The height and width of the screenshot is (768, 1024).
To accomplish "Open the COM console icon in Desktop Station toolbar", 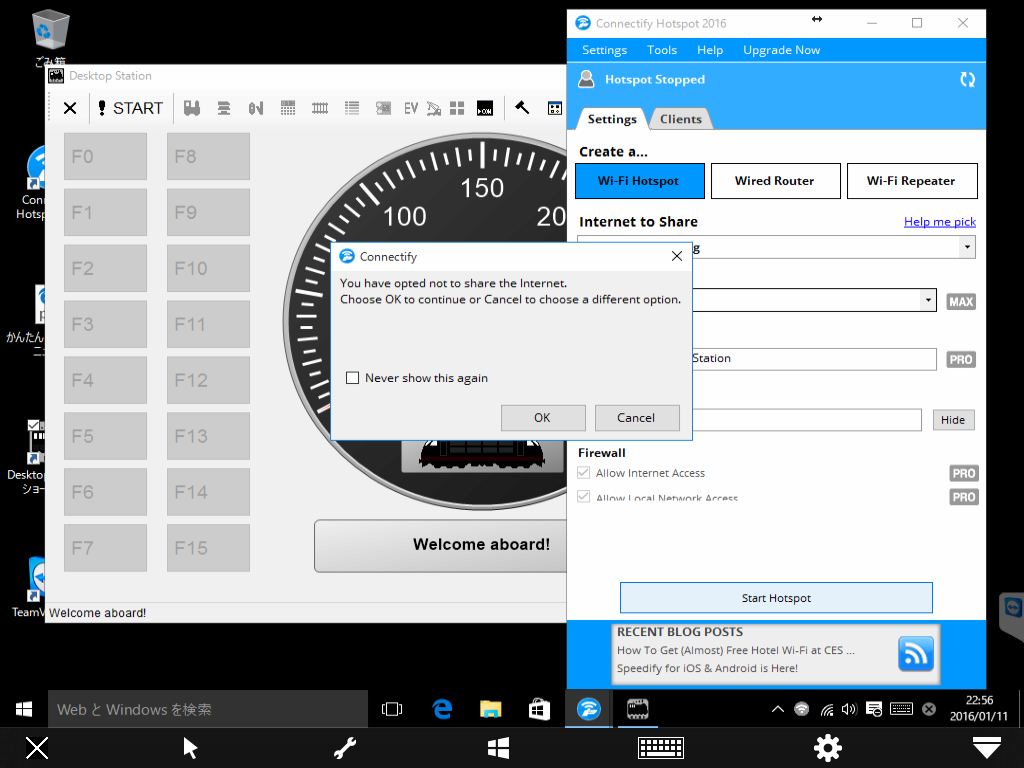I will [x=485, y=108].
